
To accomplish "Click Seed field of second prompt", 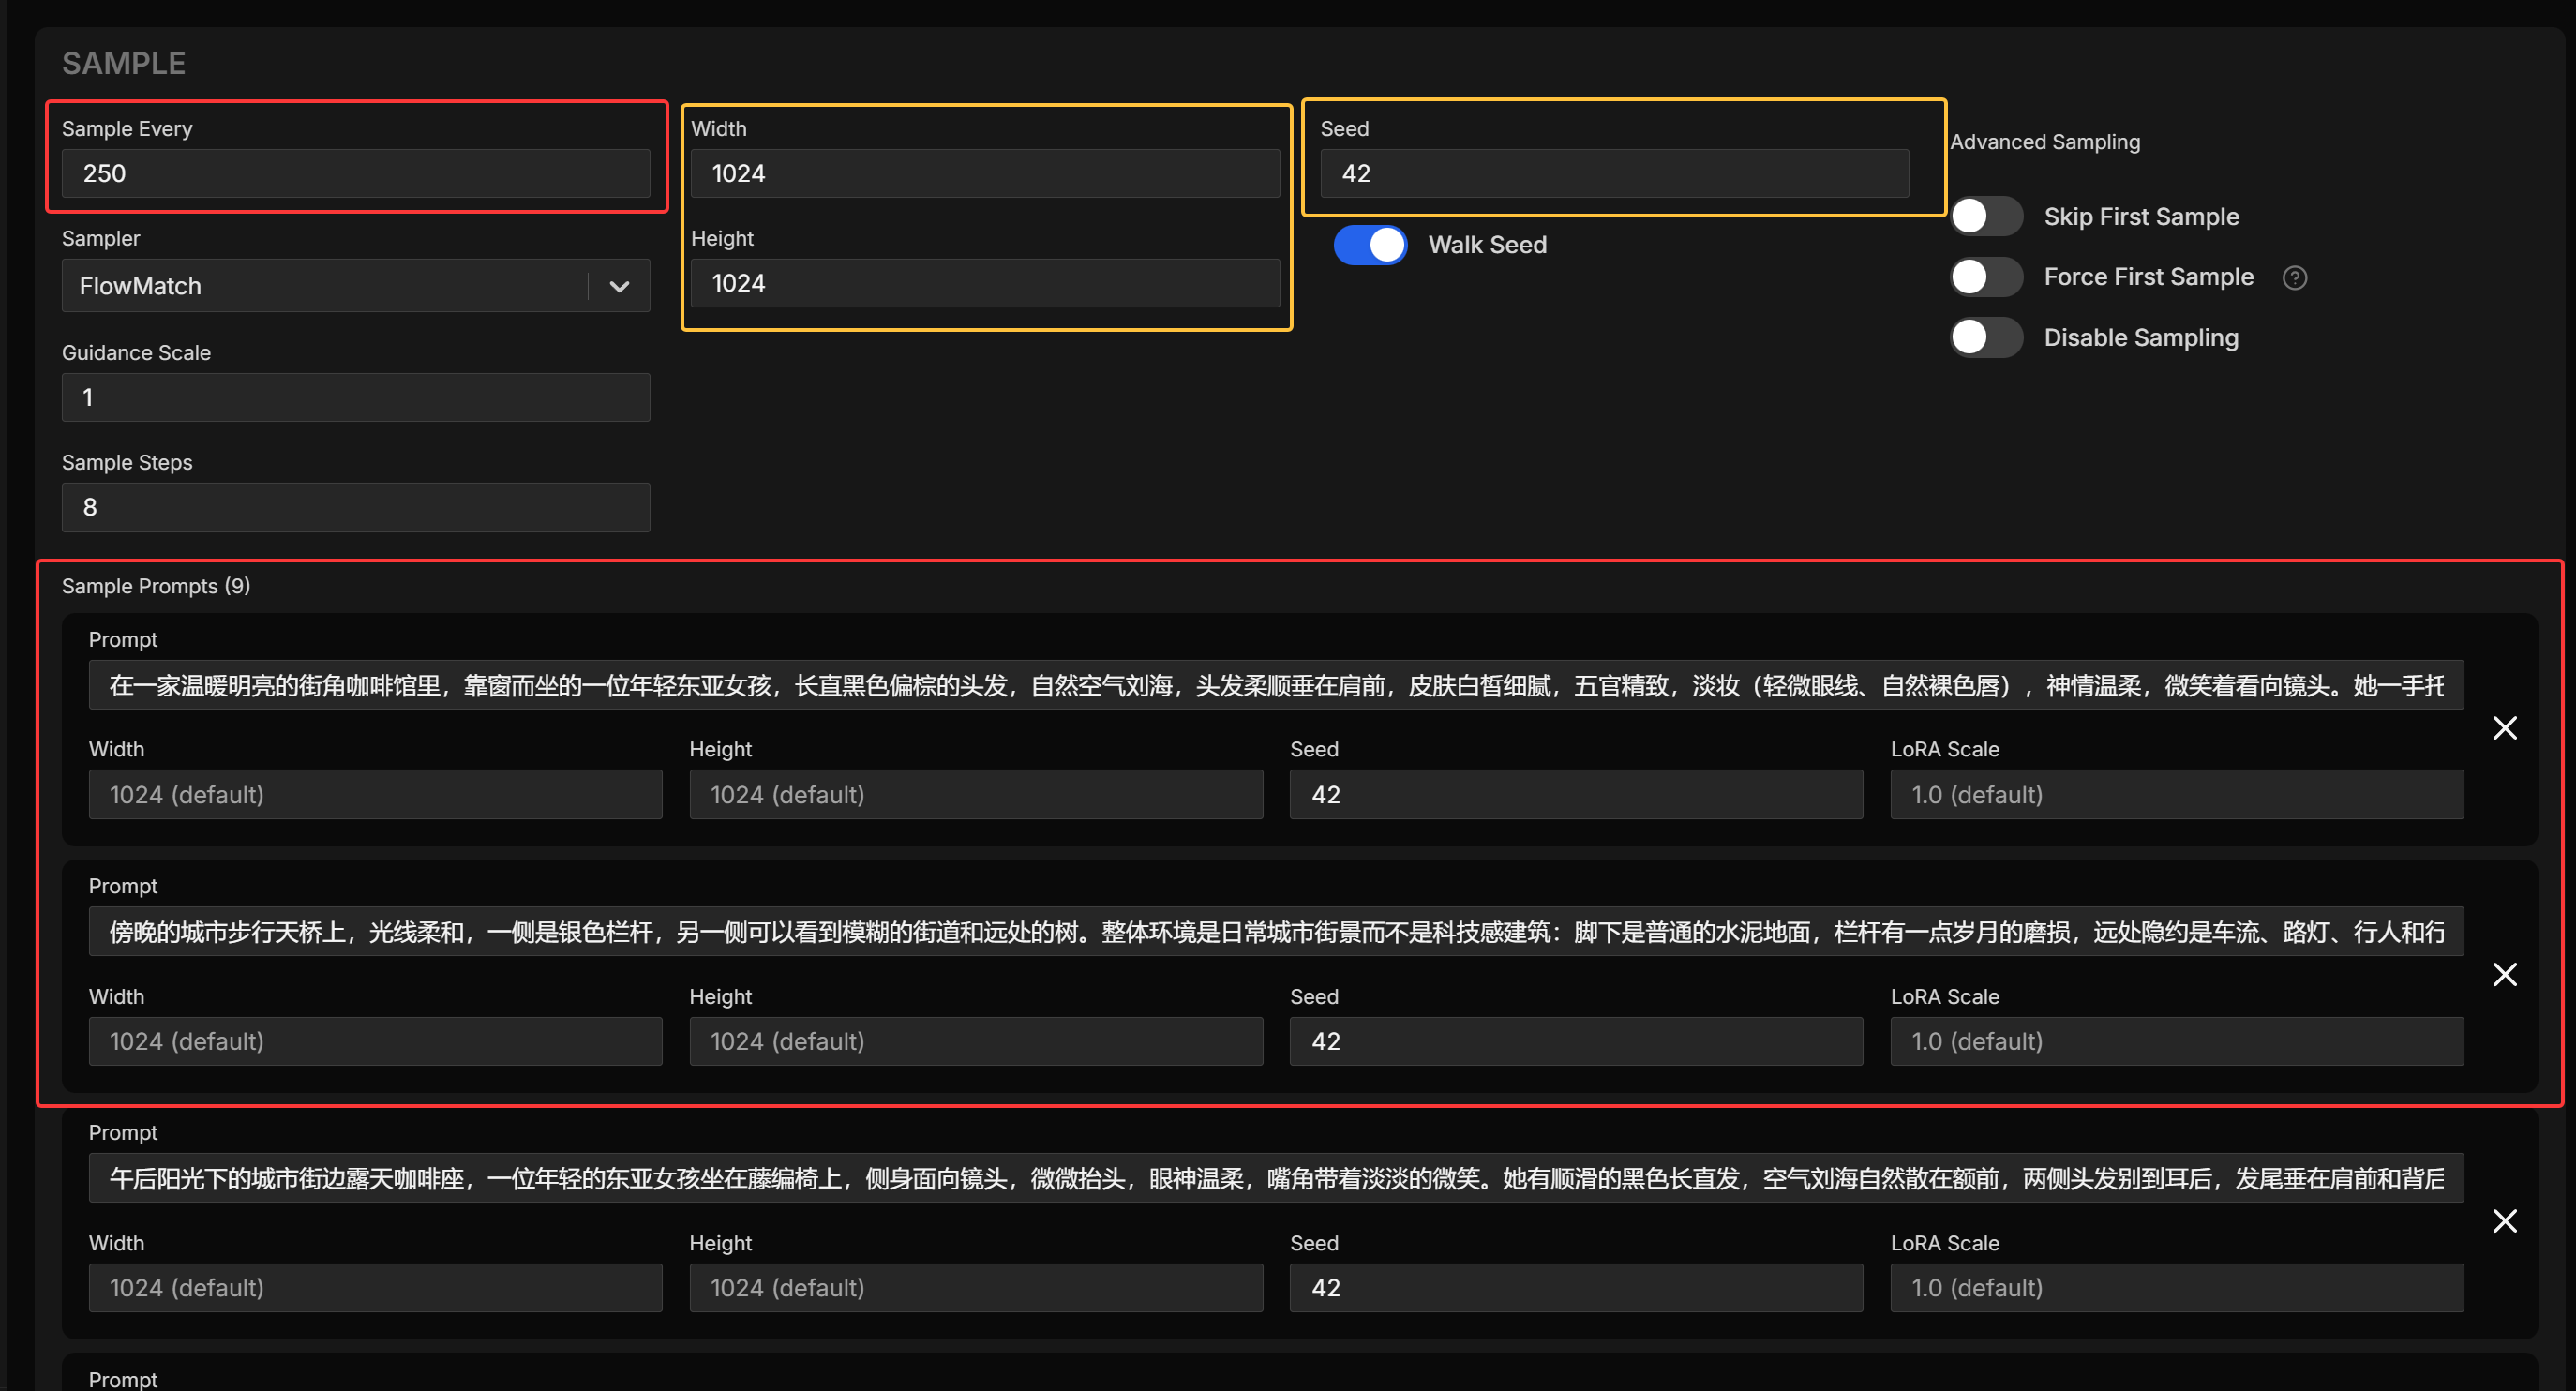I will (x=1575, y=1041).
